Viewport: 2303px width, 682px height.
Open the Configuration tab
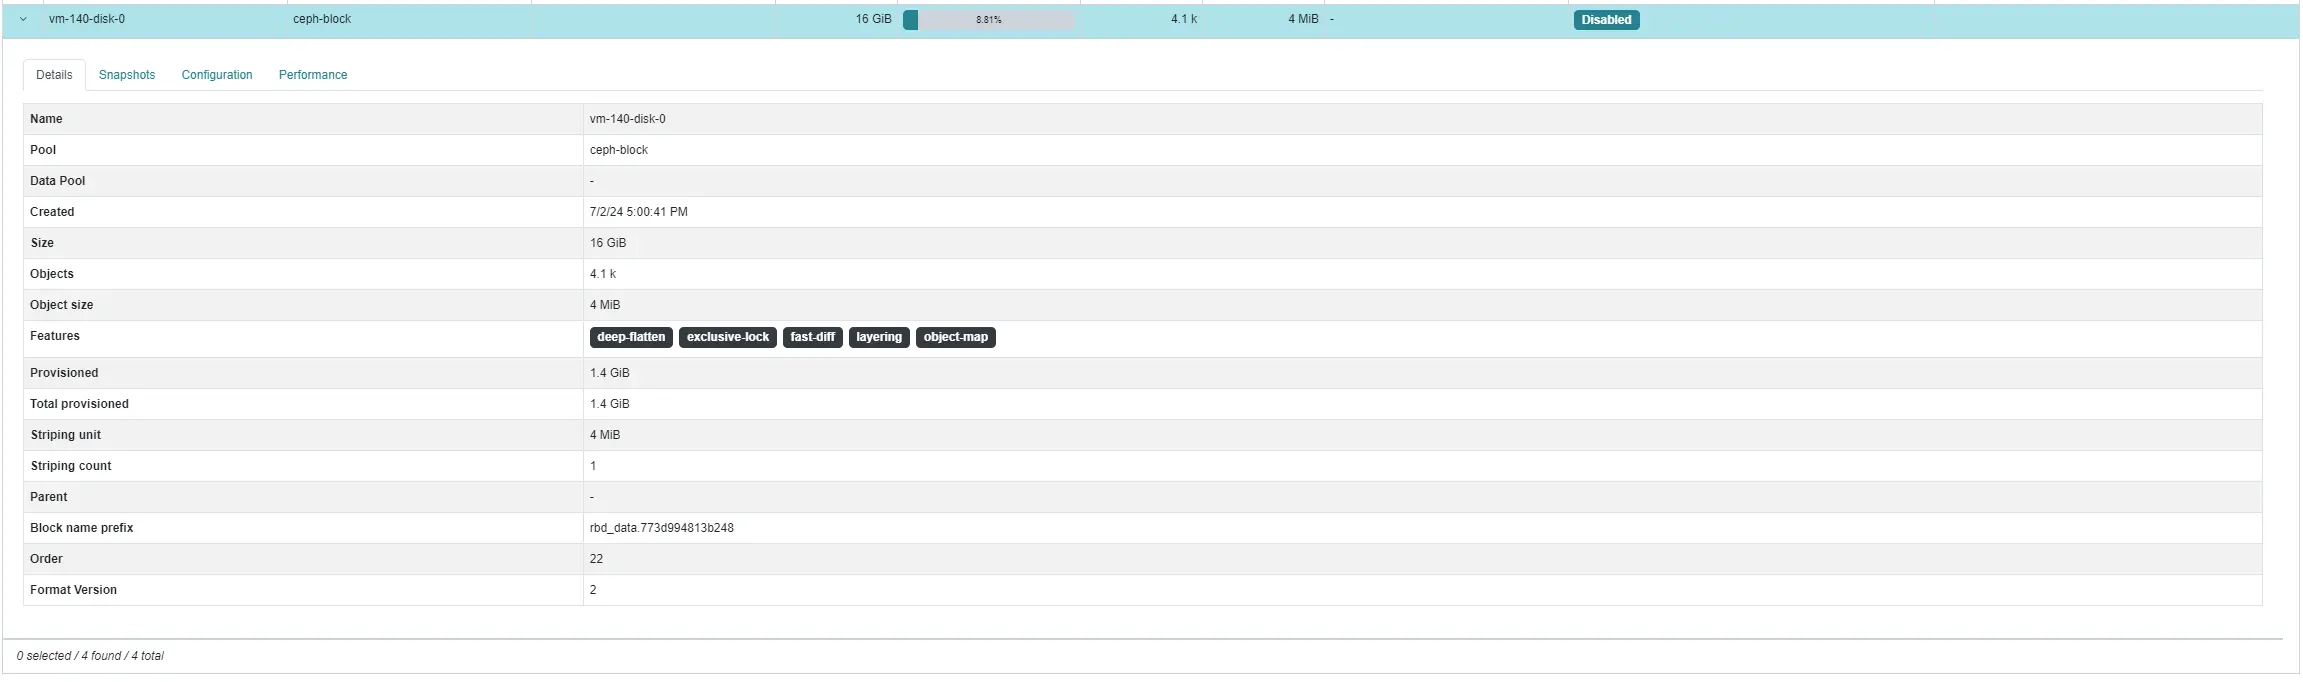tap(217, 75)
